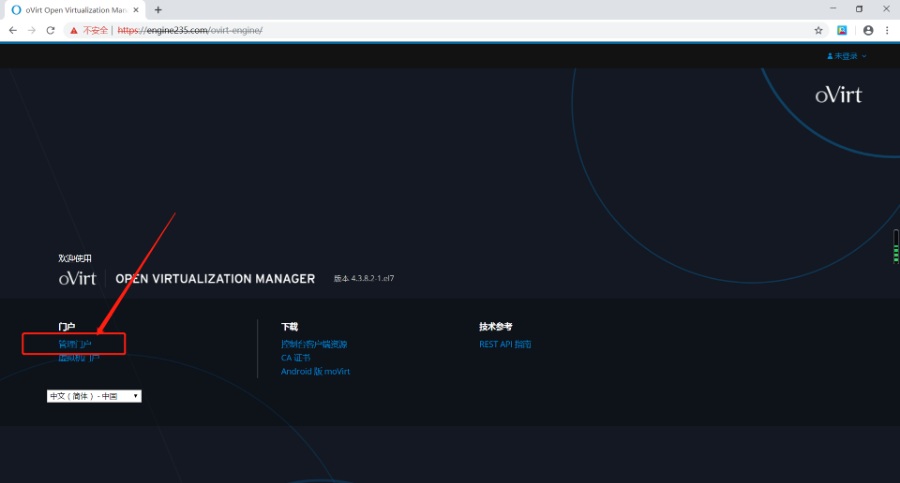Image resolution: width=900 pixels, height=483 pixels.
Task: Expand the 未登录 user dropdown
Action: click(x=847, y=56)
